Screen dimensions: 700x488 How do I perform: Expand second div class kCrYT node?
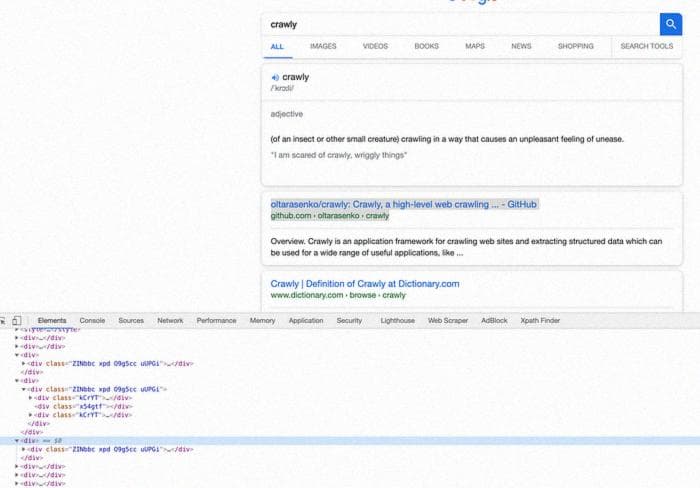coord(30,415)
